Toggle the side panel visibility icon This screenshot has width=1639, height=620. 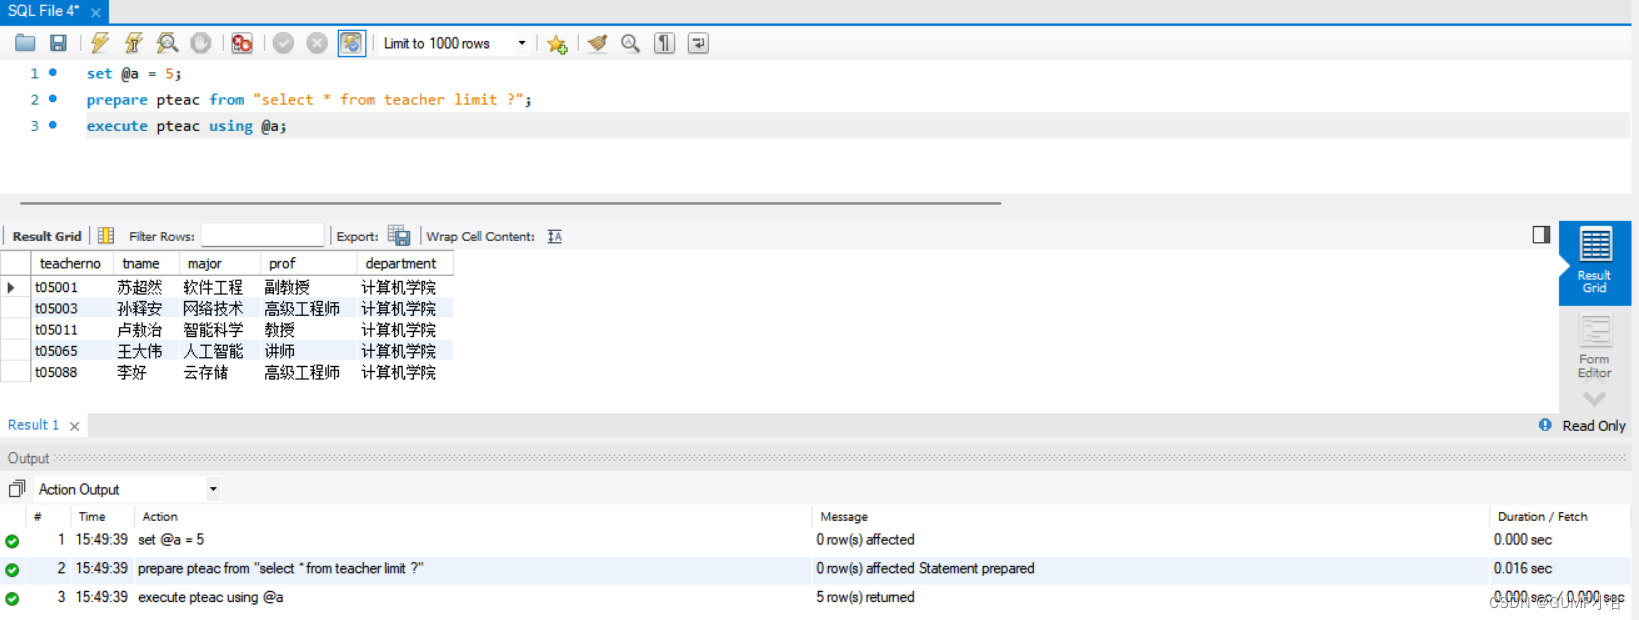1541,234
